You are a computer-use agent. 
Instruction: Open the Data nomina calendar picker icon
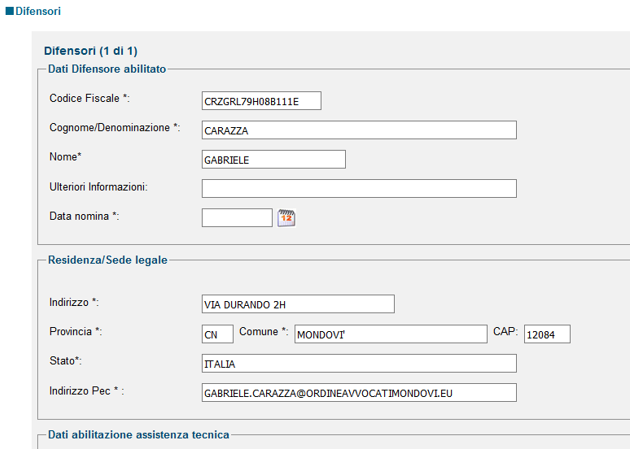click(x=286, y=218)
